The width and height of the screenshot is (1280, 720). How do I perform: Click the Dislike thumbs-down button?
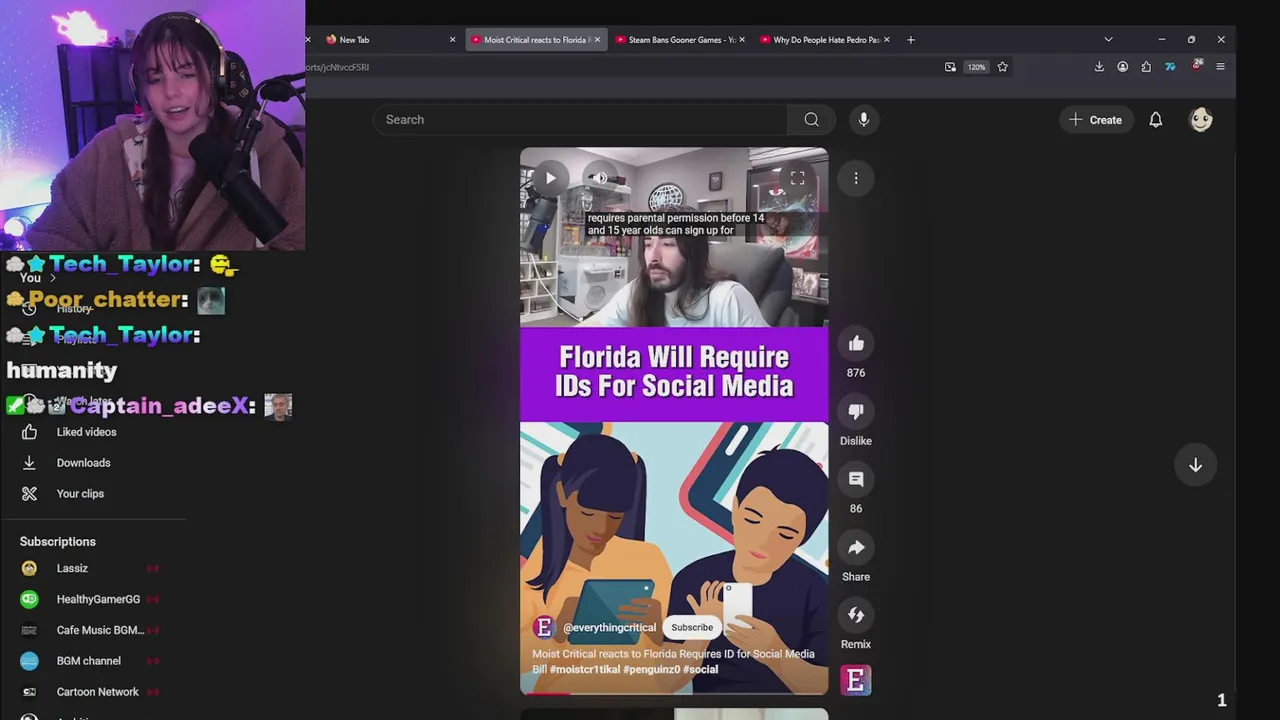coord(856,412)
